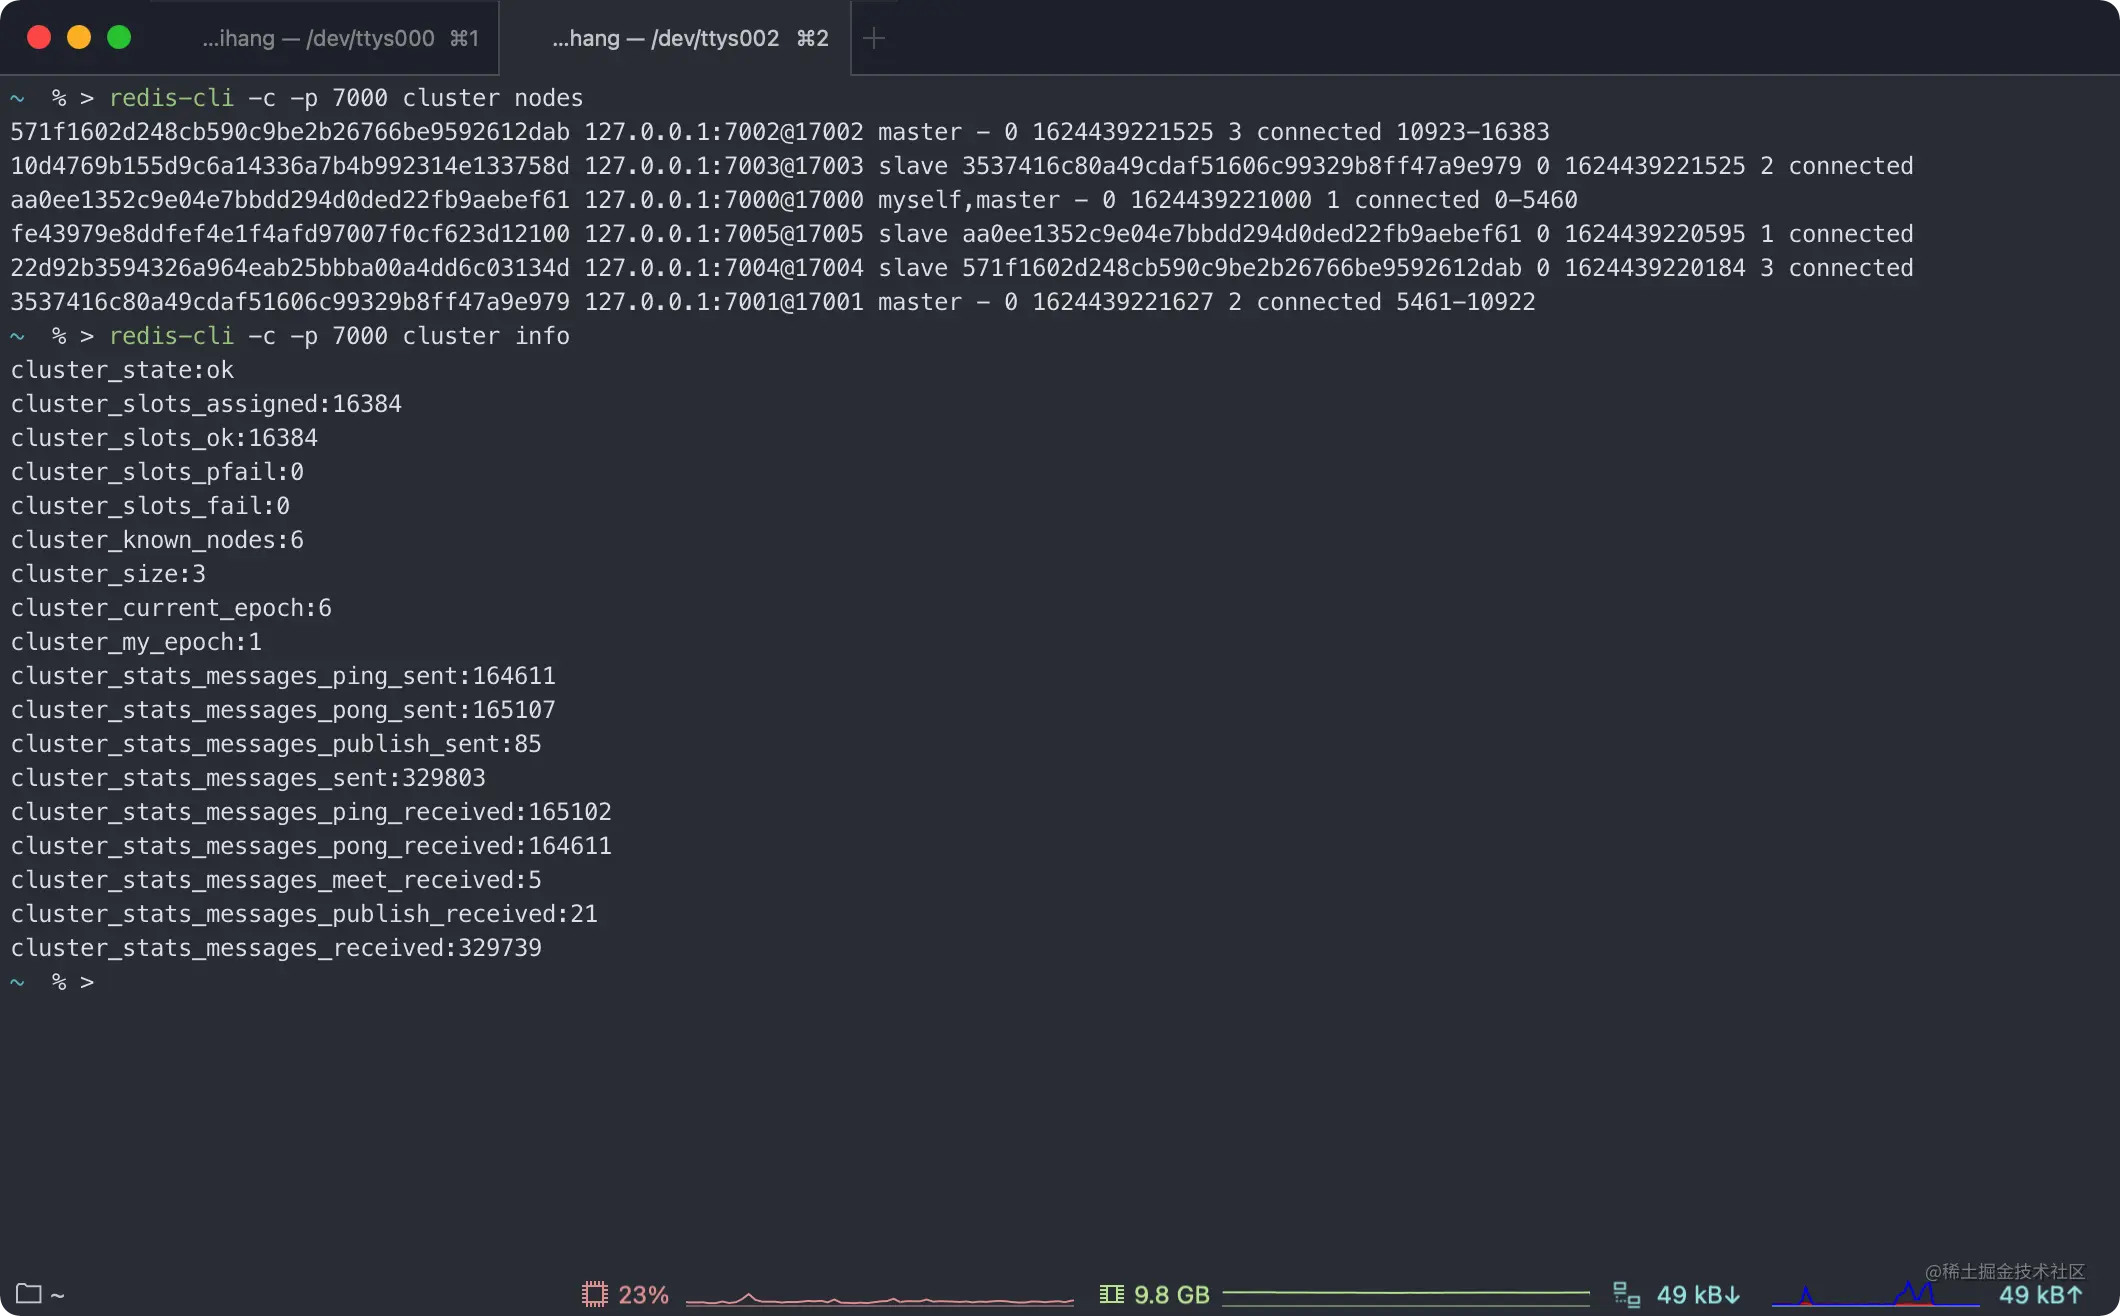Click the ping_sent:164611 line
The image size is (2120, 1316).
coord(283,676)
